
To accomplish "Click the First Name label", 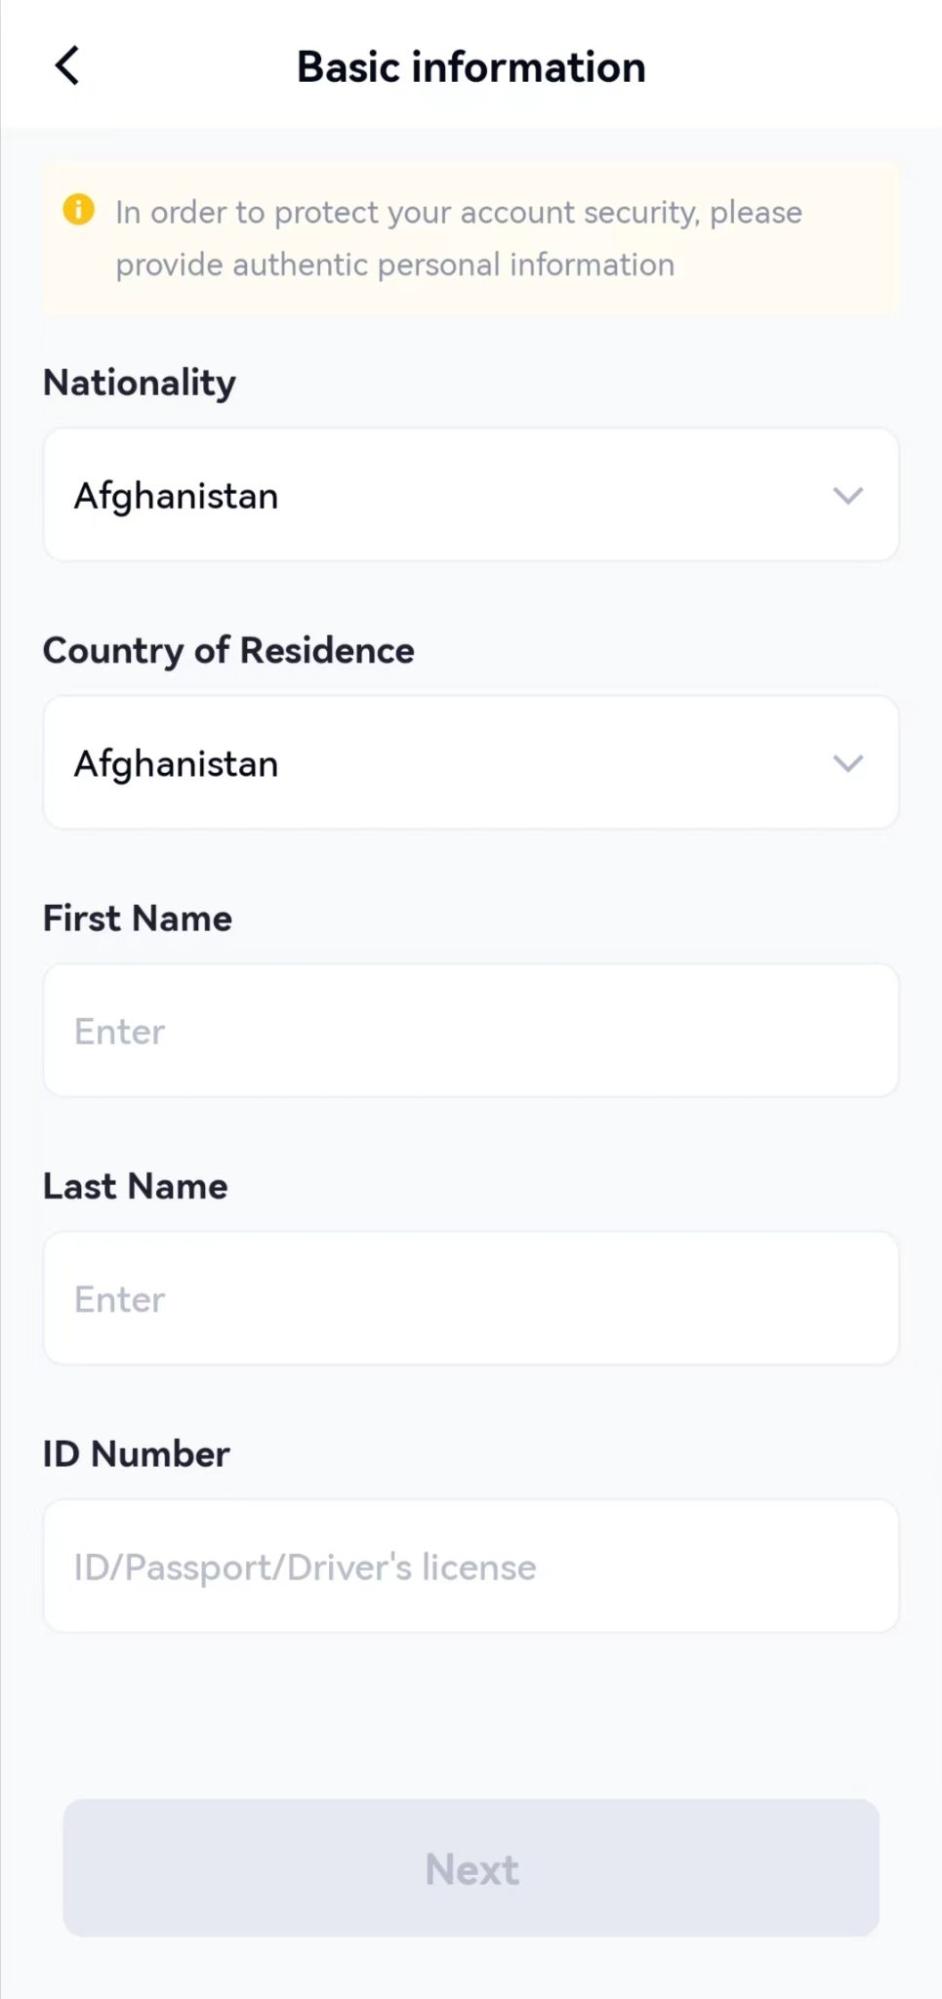I will tap(137, 918).
